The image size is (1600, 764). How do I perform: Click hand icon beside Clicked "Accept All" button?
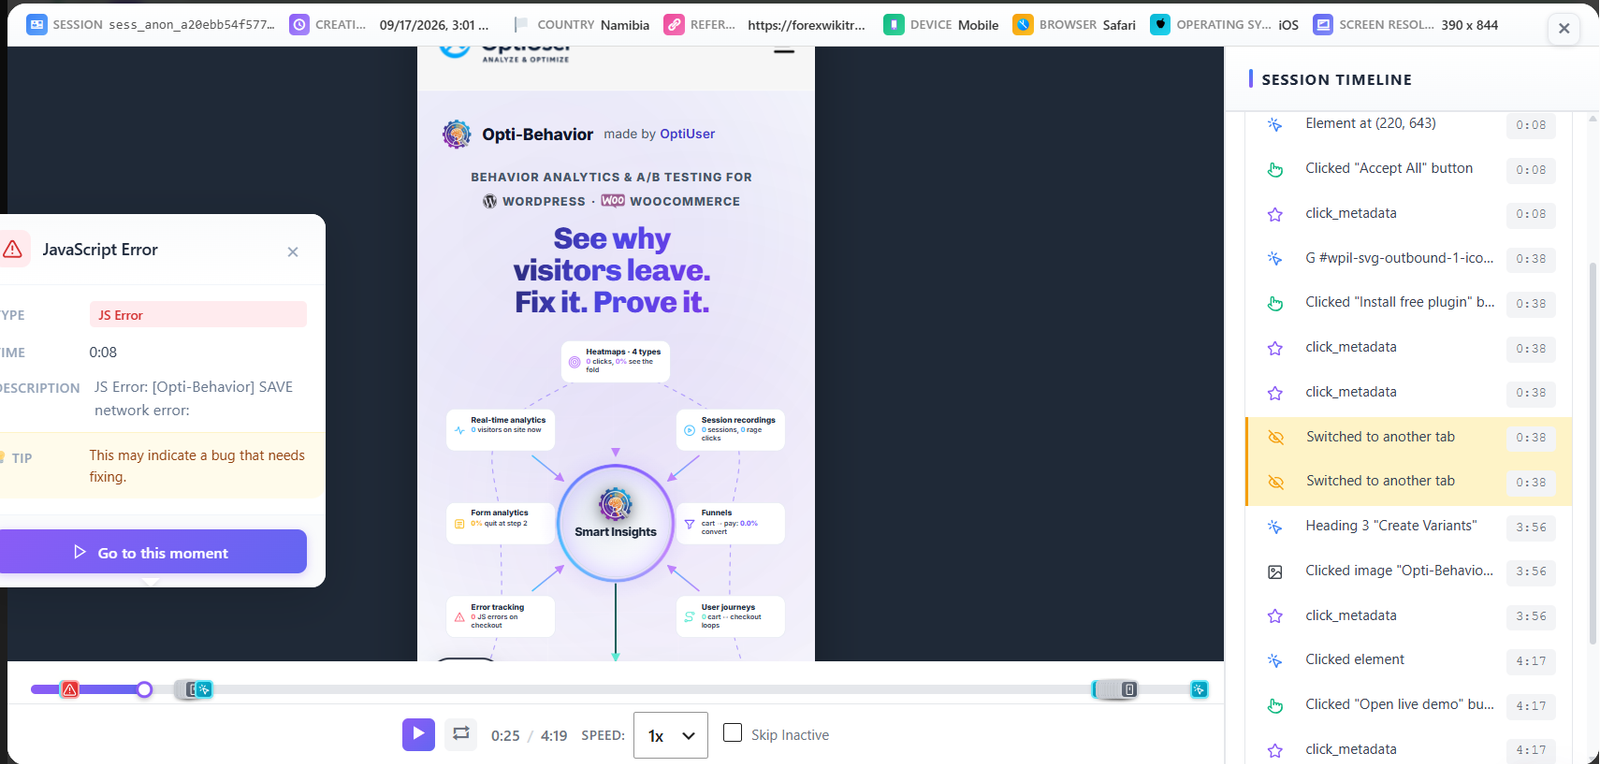click(1275, 169)
